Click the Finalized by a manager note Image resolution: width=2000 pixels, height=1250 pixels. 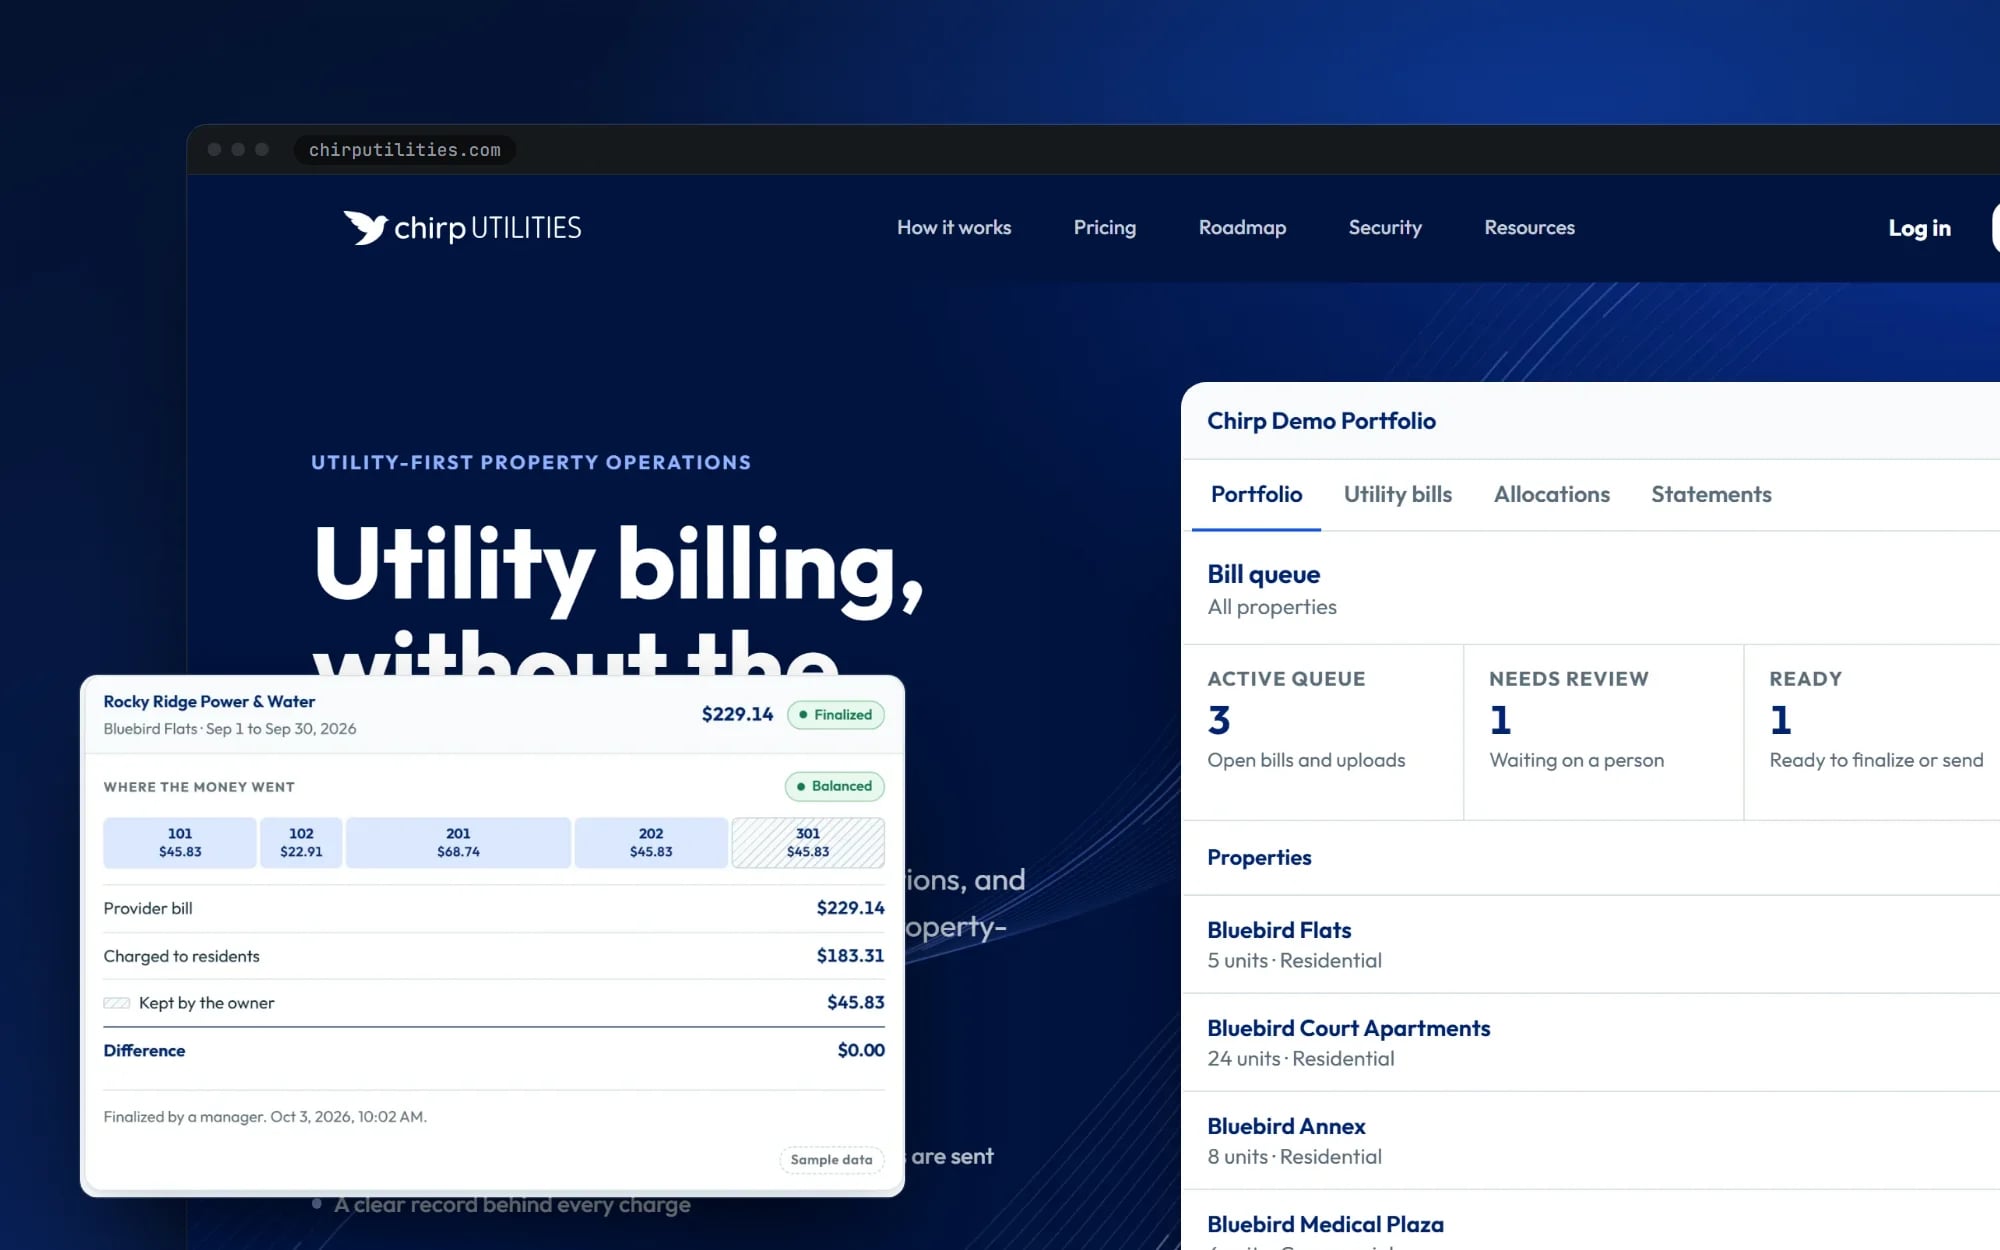click(x=265, y=1116)
